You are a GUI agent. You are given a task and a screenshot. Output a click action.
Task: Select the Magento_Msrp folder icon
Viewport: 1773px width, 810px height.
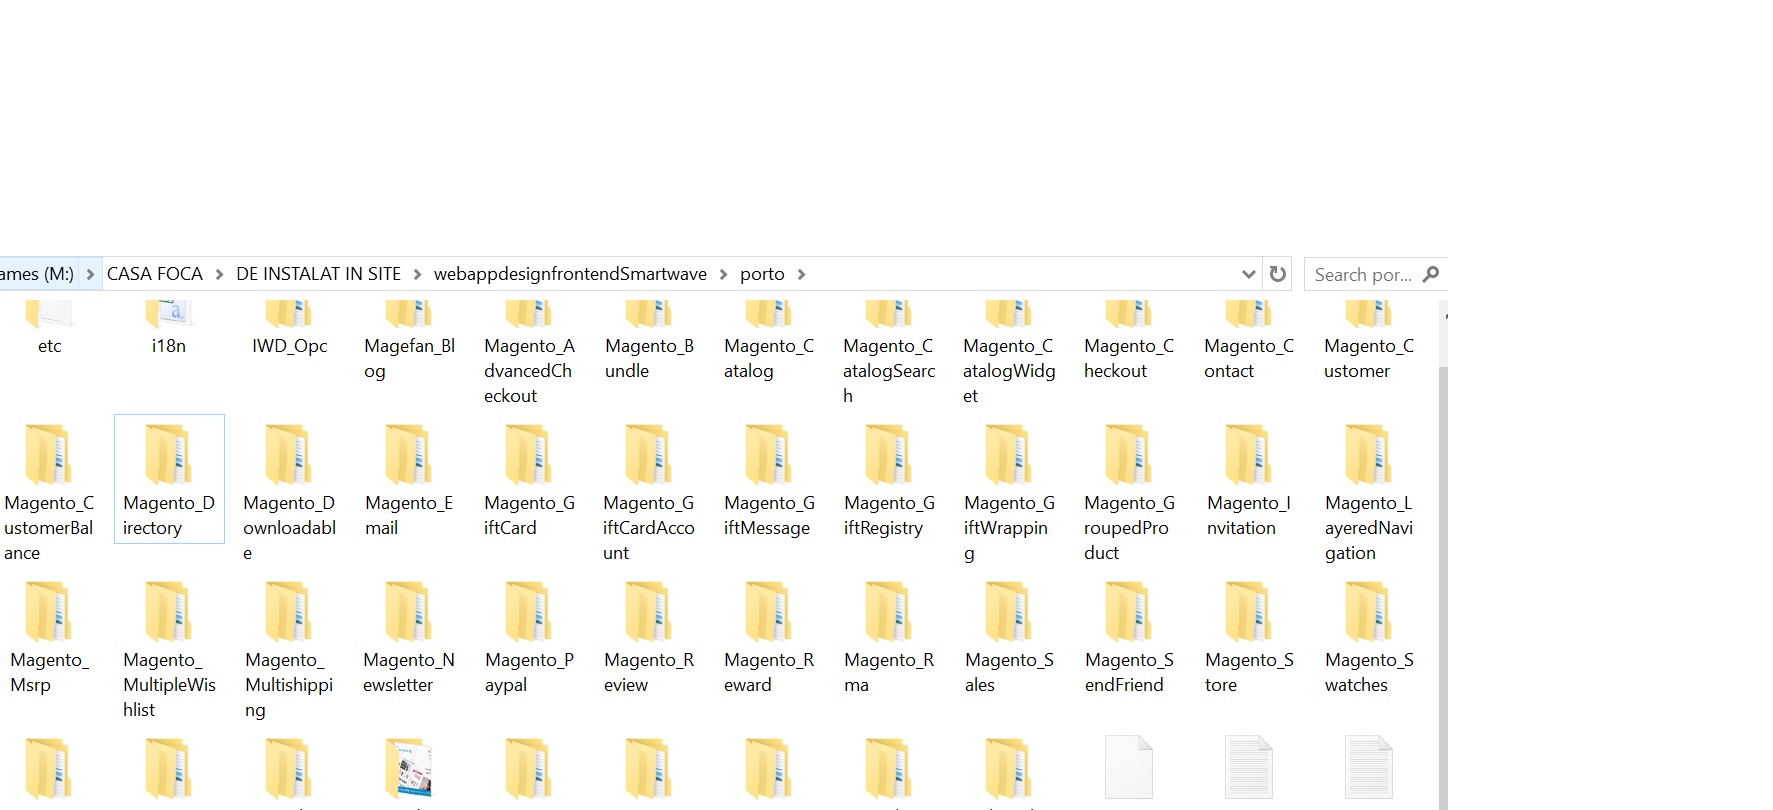48,611
